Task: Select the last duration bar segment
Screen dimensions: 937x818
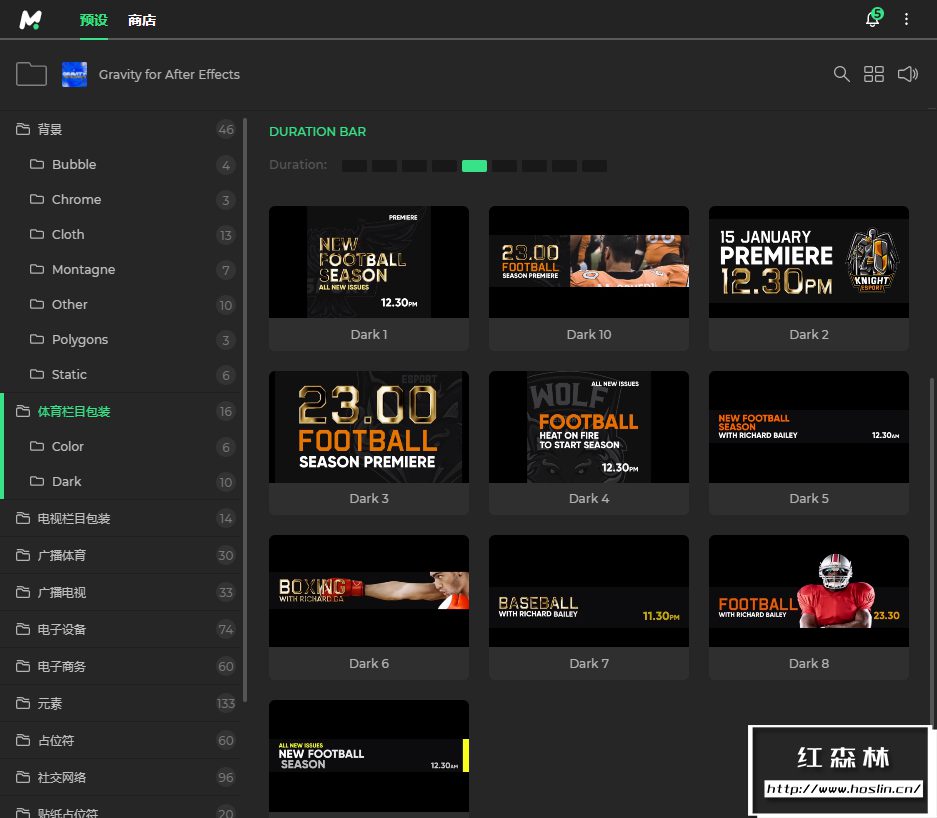Action: click(595, 166)
